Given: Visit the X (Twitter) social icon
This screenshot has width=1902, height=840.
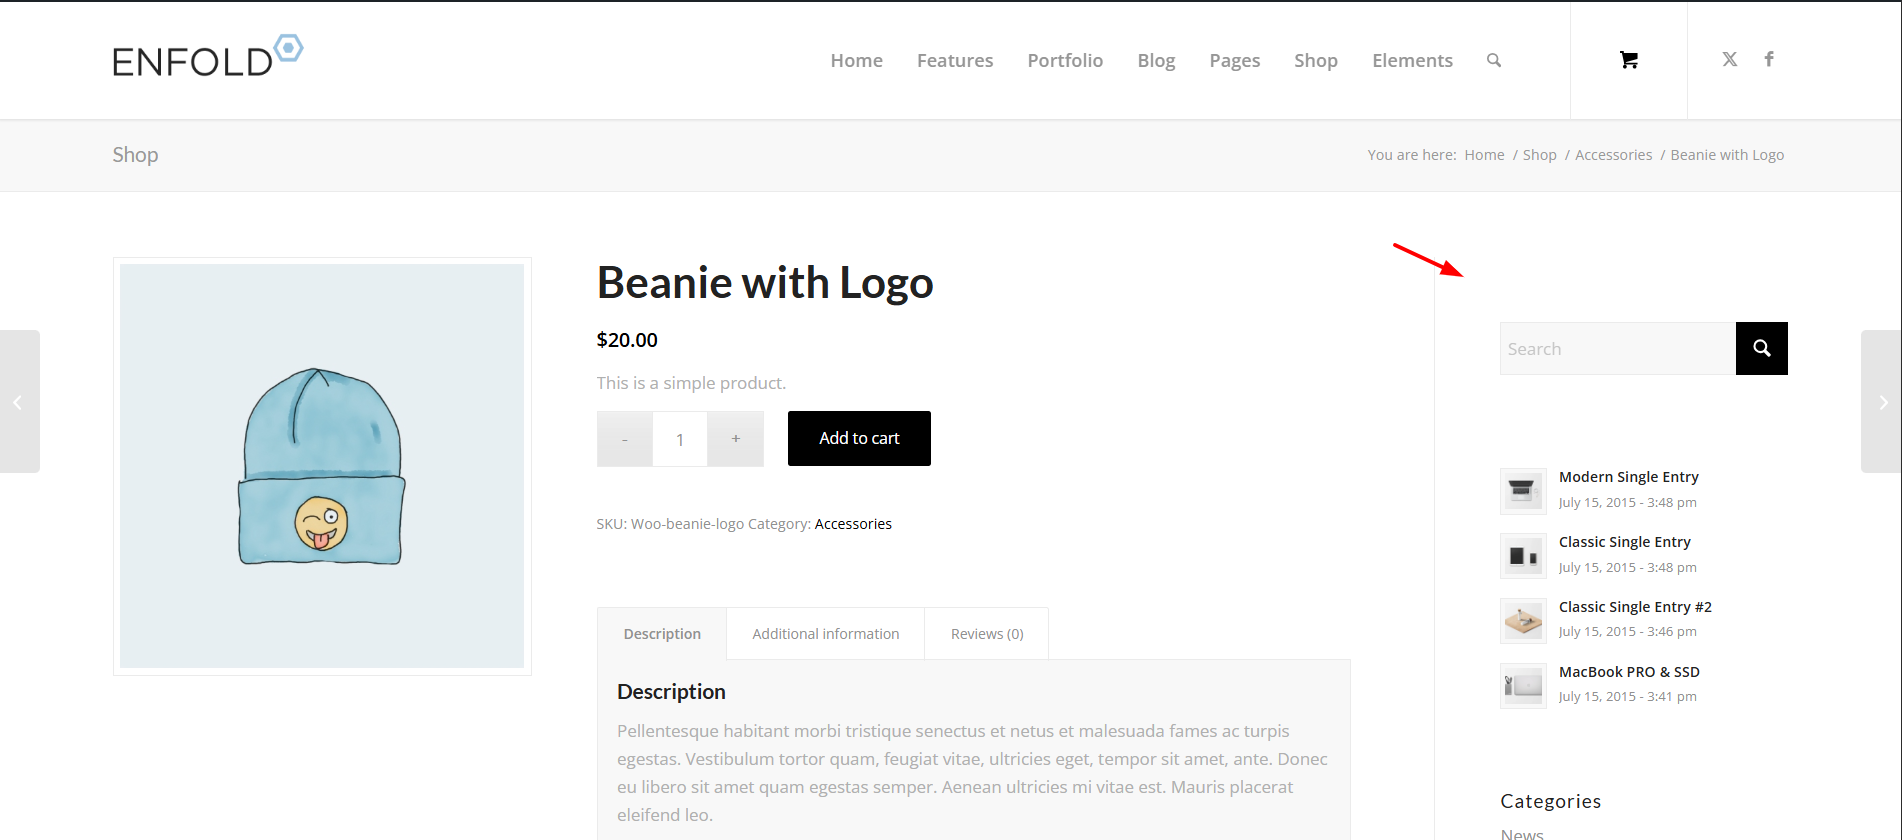Looking at the screenshot, I should click(x=1729, y=59).
